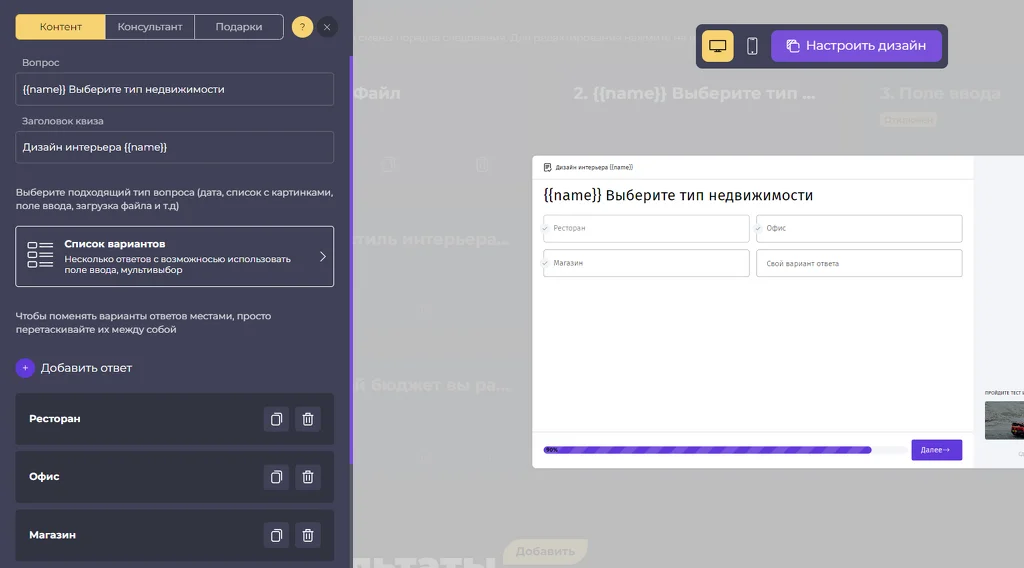Copy the Магазин answer option
1024x568 pixels.
click(x=276, y=535)
